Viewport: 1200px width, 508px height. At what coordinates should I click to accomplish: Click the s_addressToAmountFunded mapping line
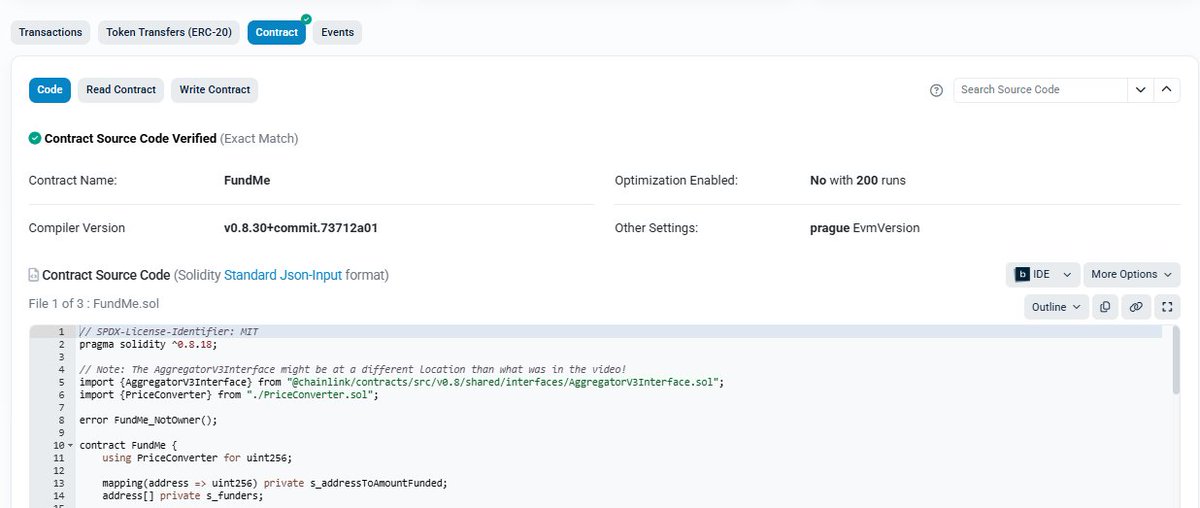274,483
